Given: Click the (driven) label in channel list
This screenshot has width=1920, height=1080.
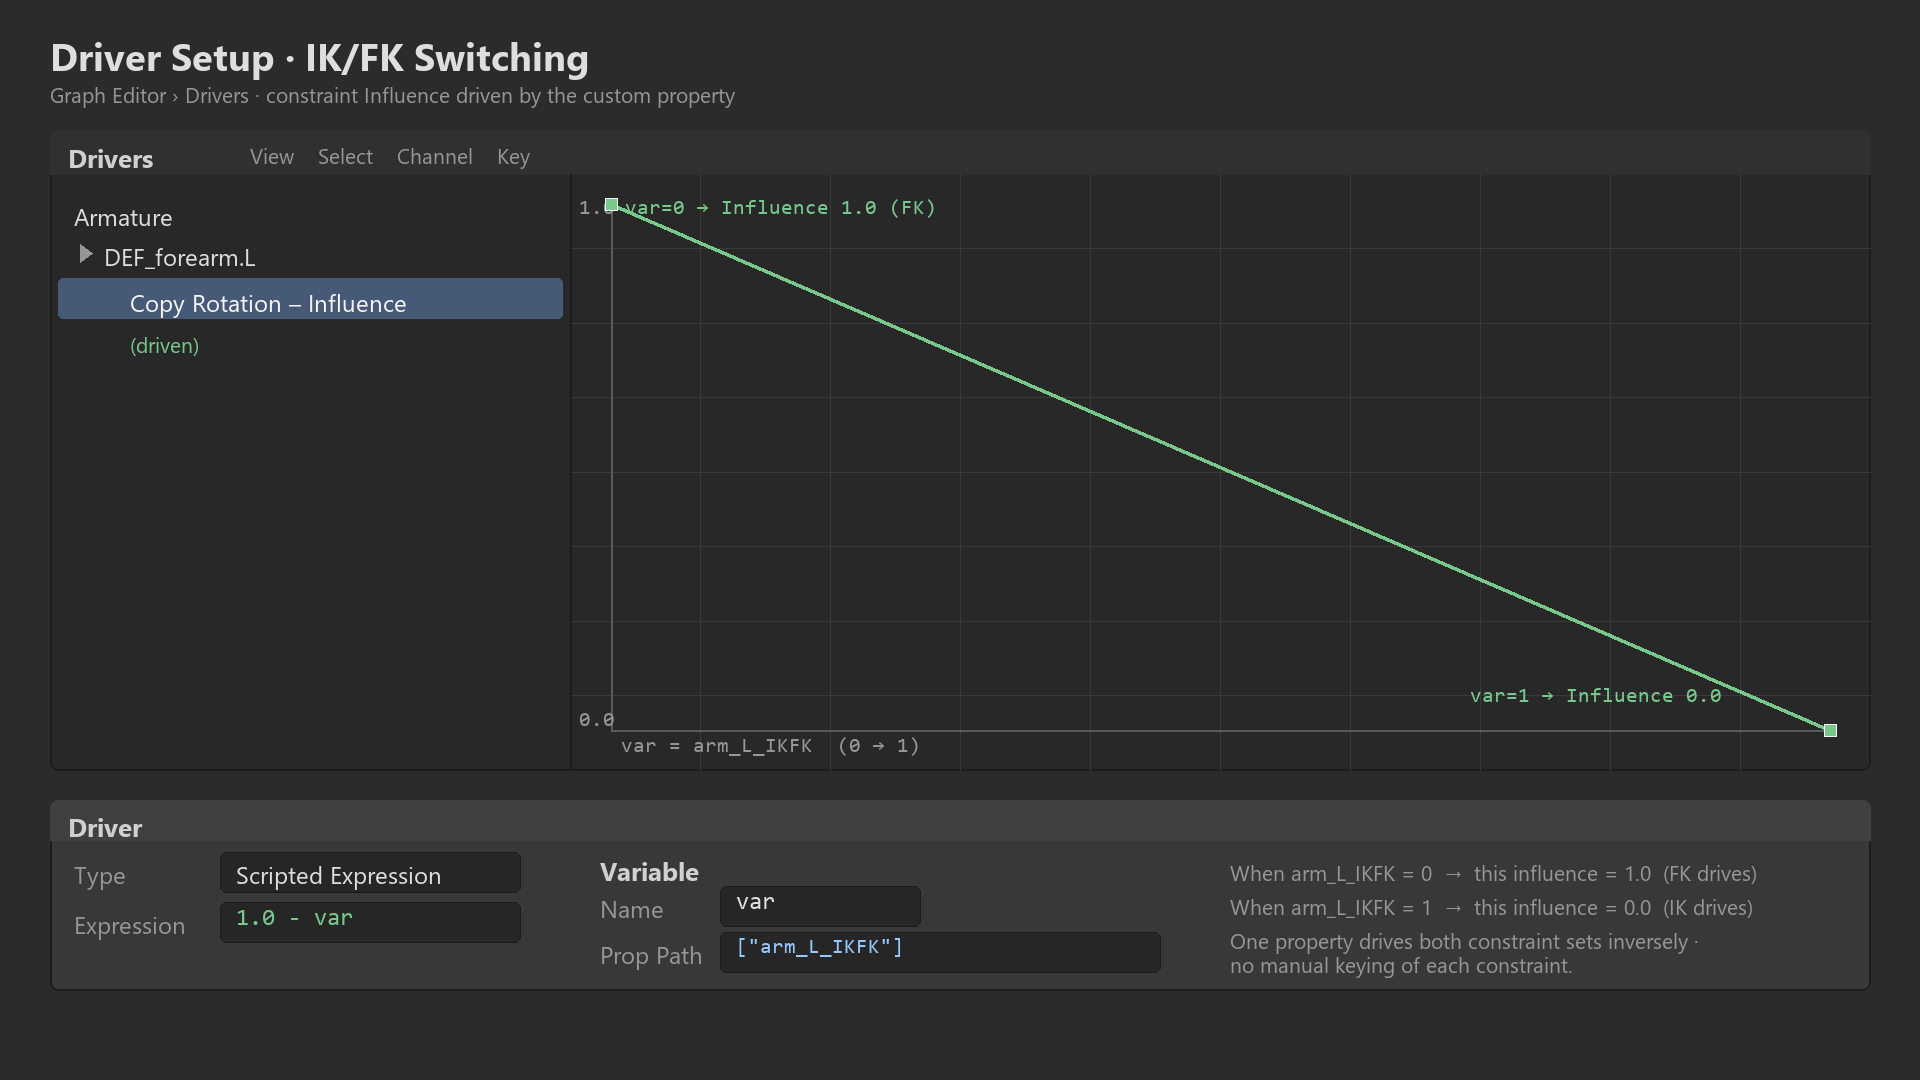Looking at the screenshot, I should click(x=164, y=346).
